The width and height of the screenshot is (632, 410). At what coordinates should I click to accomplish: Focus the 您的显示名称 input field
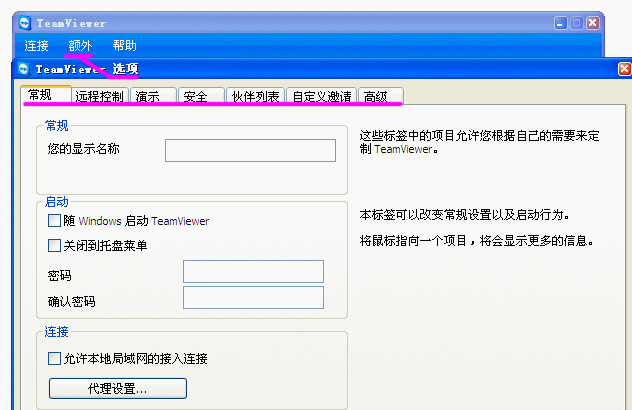pos(250,150)
